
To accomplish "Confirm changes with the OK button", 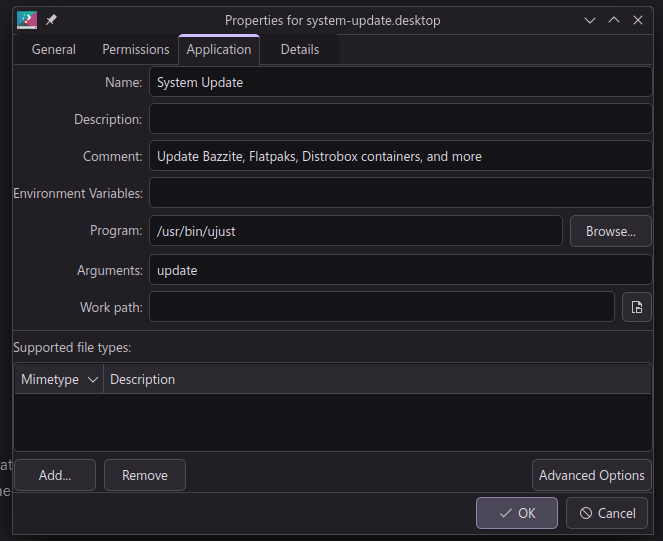I will (x=517, y=513).
